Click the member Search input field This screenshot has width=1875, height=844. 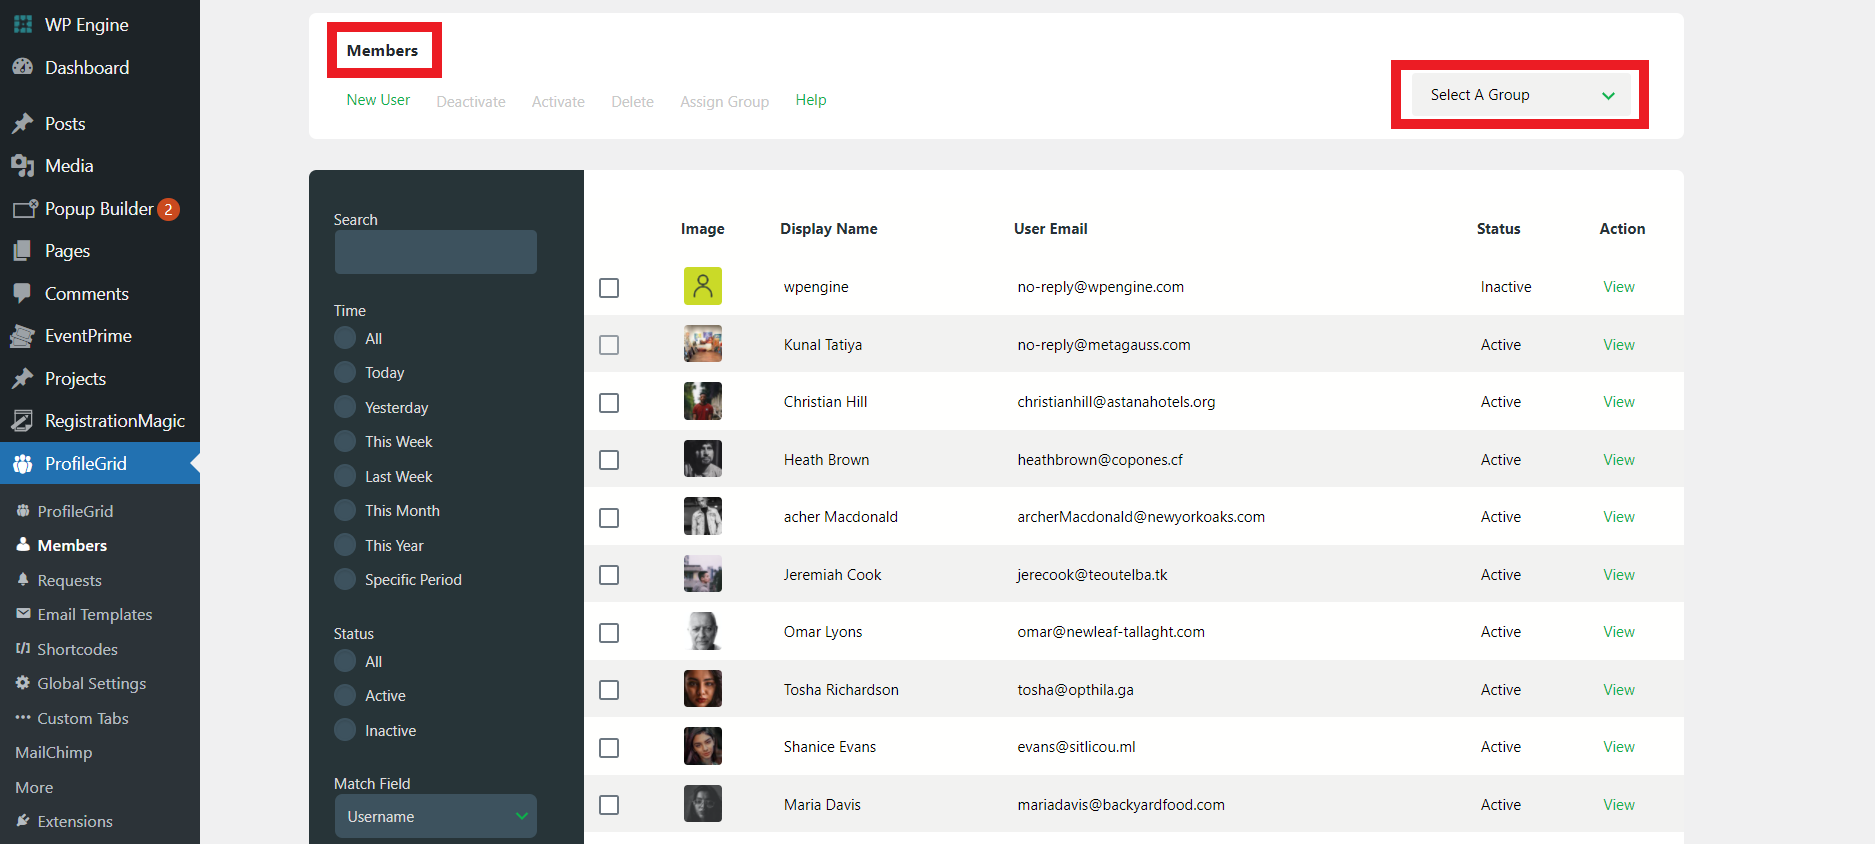click(x=435, y=252)
